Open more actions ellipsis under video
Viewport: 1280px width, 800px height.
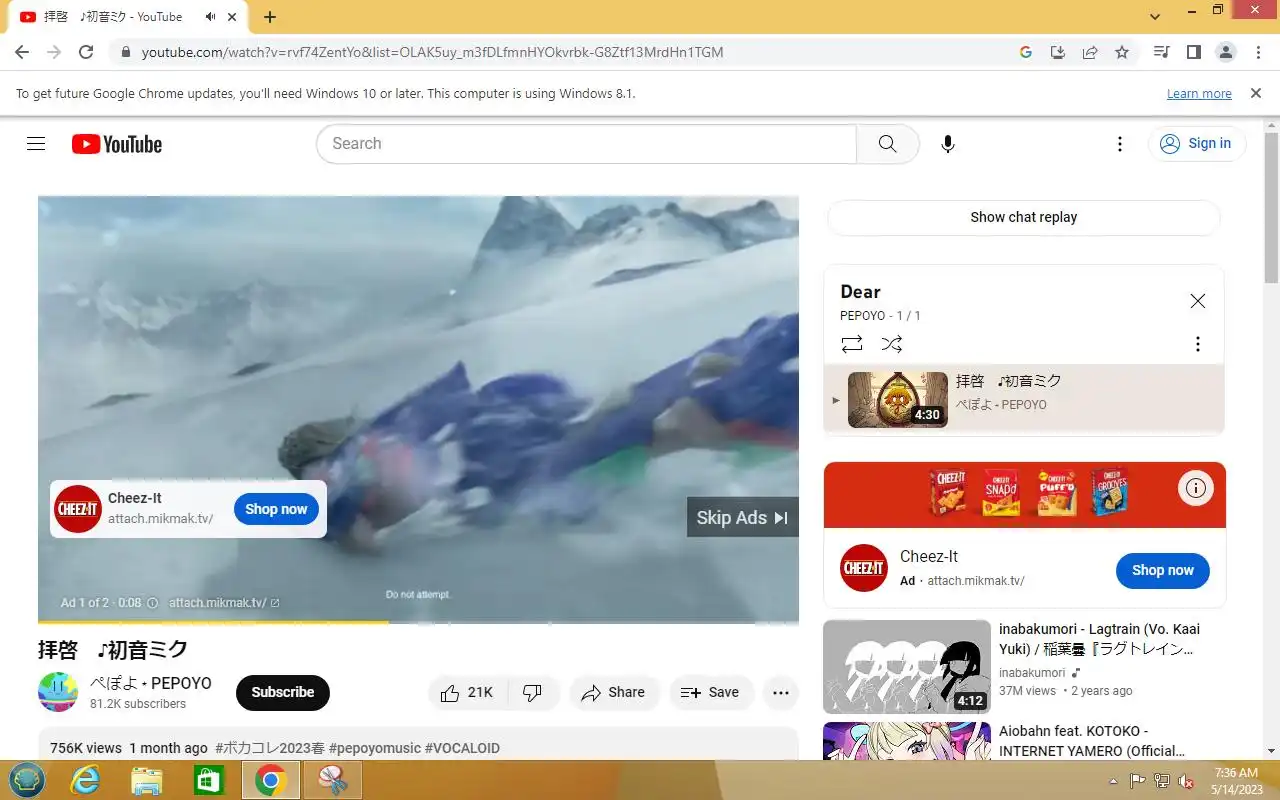click(x=781, y=692)
